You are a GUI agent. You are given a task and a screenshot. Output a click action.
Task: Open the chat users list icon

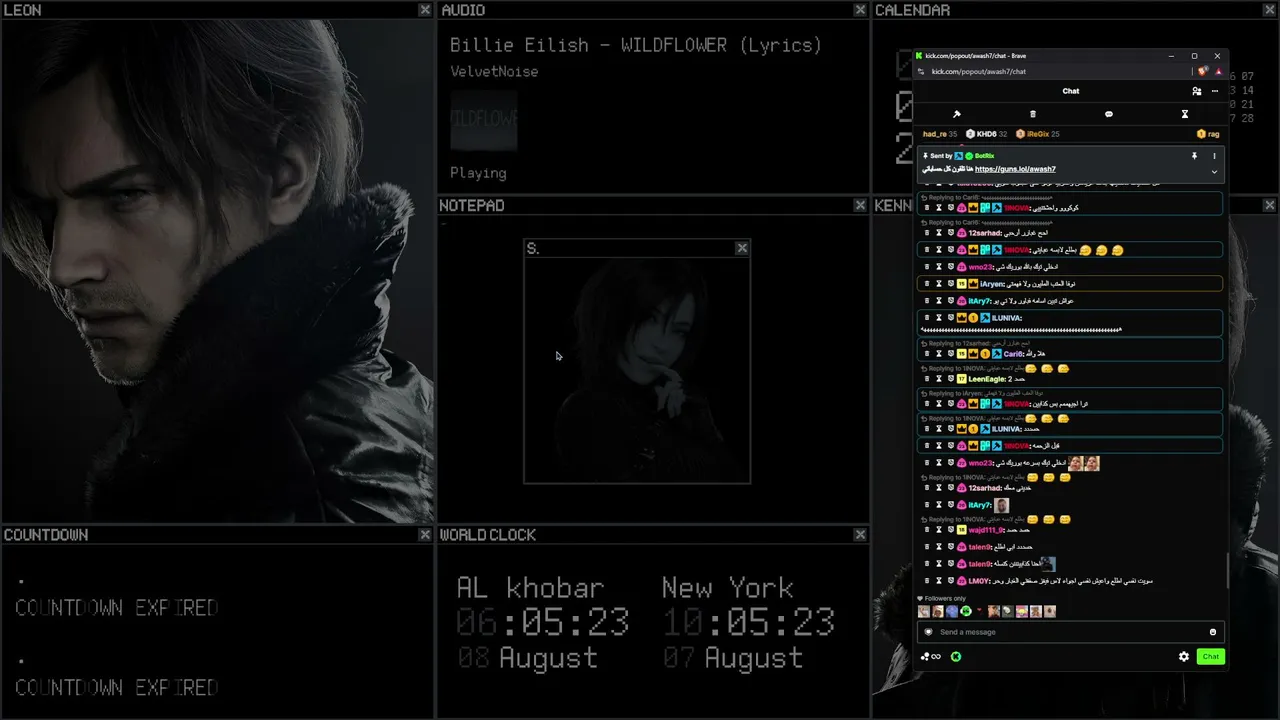tap(1197, 91)
